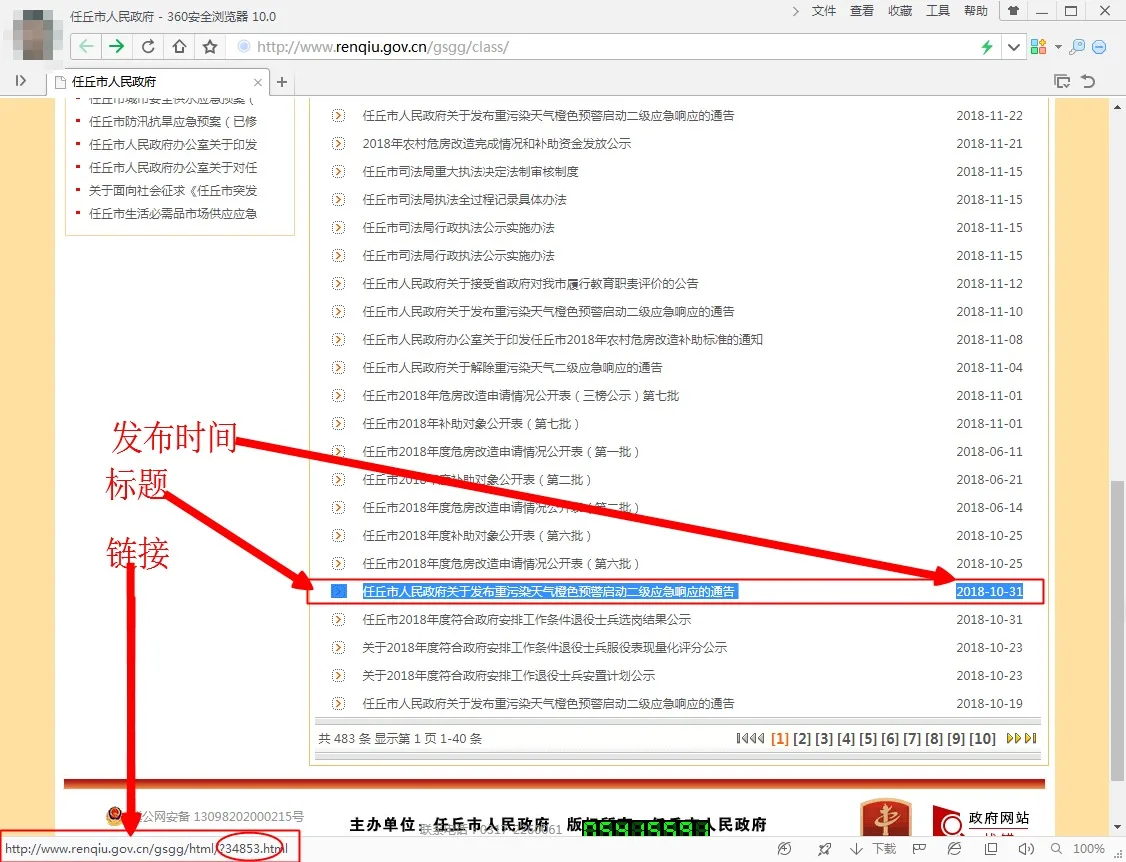Open the 文件 menu
This screenshot has height=862, width=1126.
coord(824,11)
